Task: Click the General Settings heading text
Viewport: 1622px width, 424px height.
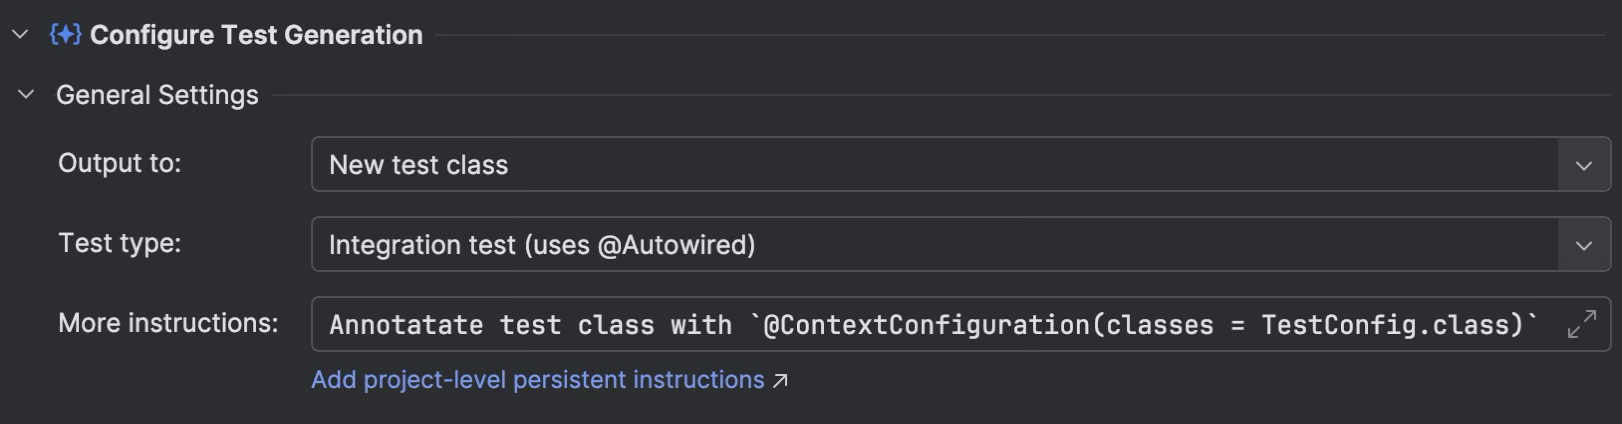Action: point(157,95)
